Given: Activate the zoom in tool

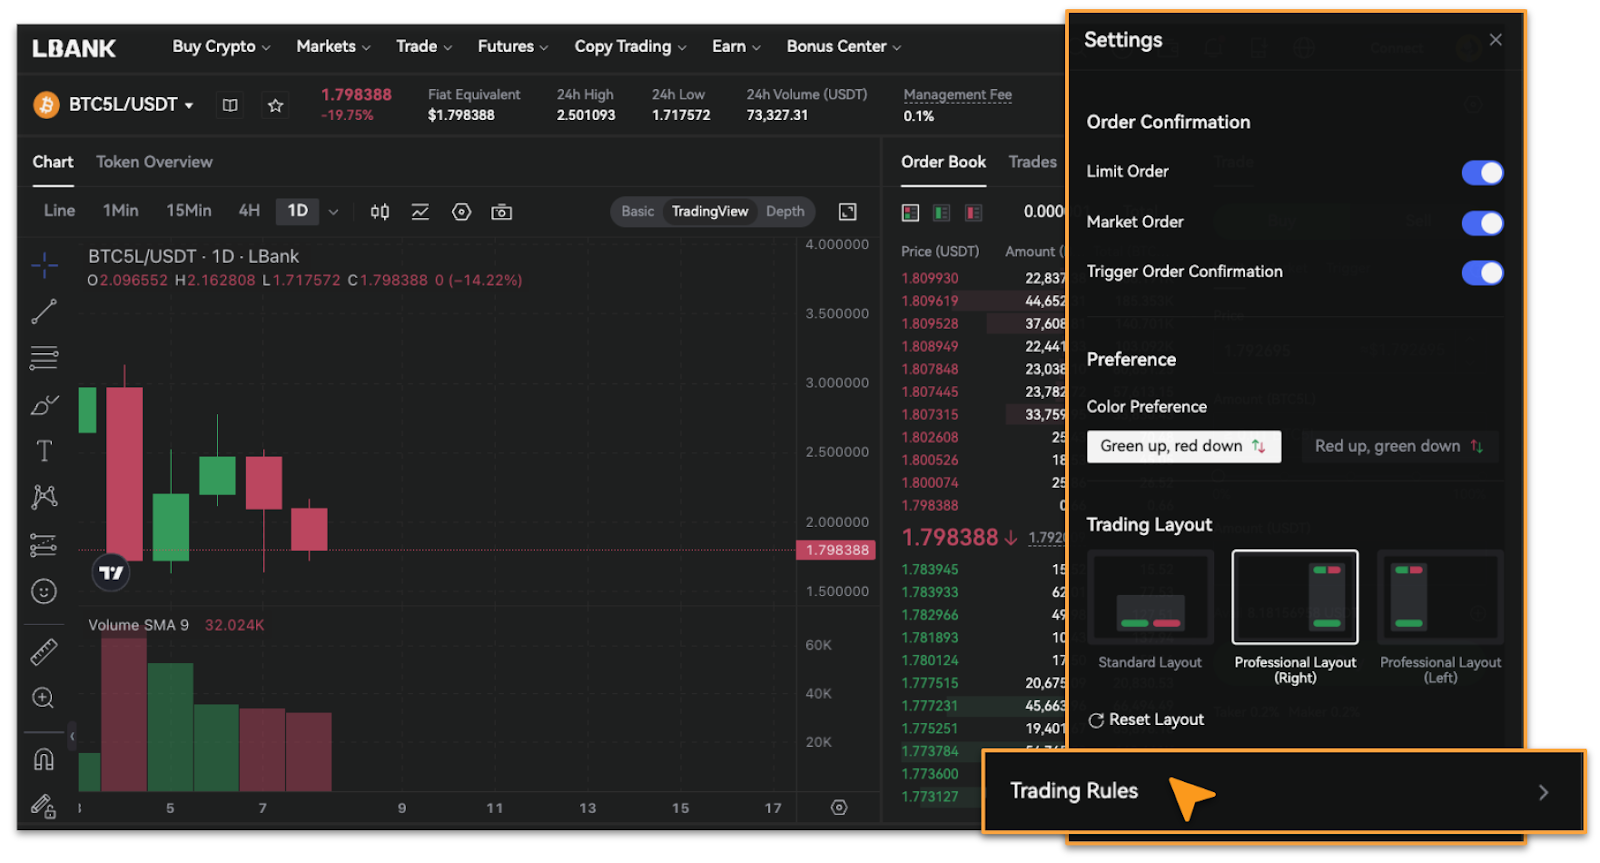Looking at the screenshot, I should point(44,698).
